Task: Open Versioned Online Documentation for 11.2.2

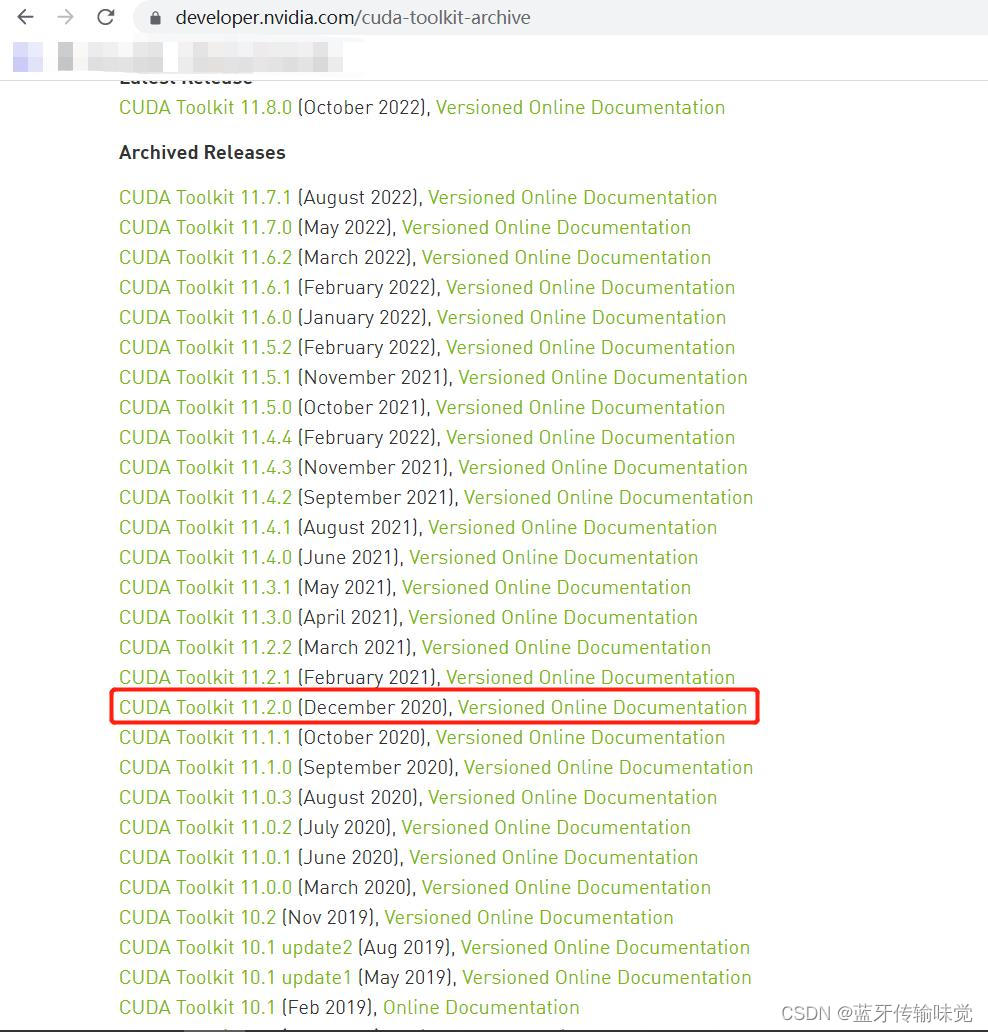Action: (567, 648)
